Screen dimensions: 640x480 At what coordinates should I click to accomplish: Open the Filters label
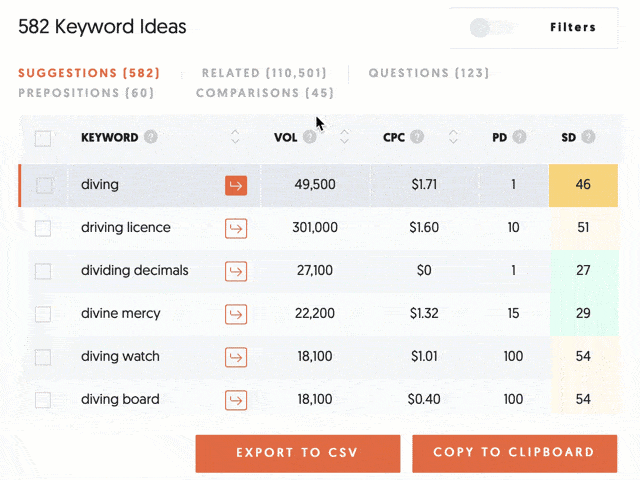coord(573,27)
